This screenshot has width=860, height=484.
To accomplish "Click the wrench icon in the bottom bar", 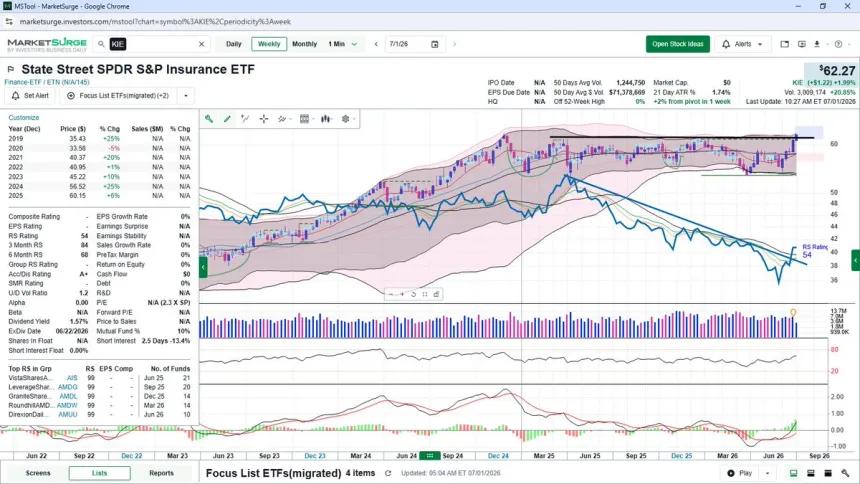I will pyautogui.click(x=845, y=473).
